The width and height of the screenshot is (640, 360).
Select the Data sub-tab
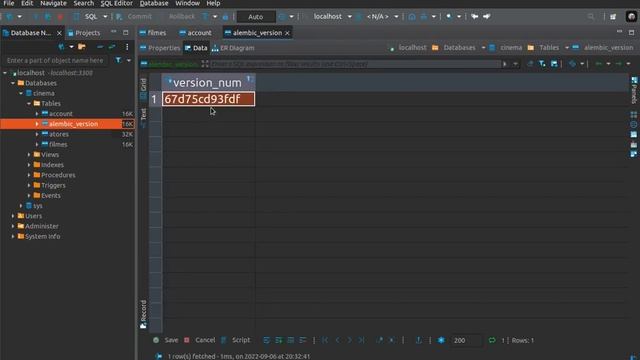(196, 48)
